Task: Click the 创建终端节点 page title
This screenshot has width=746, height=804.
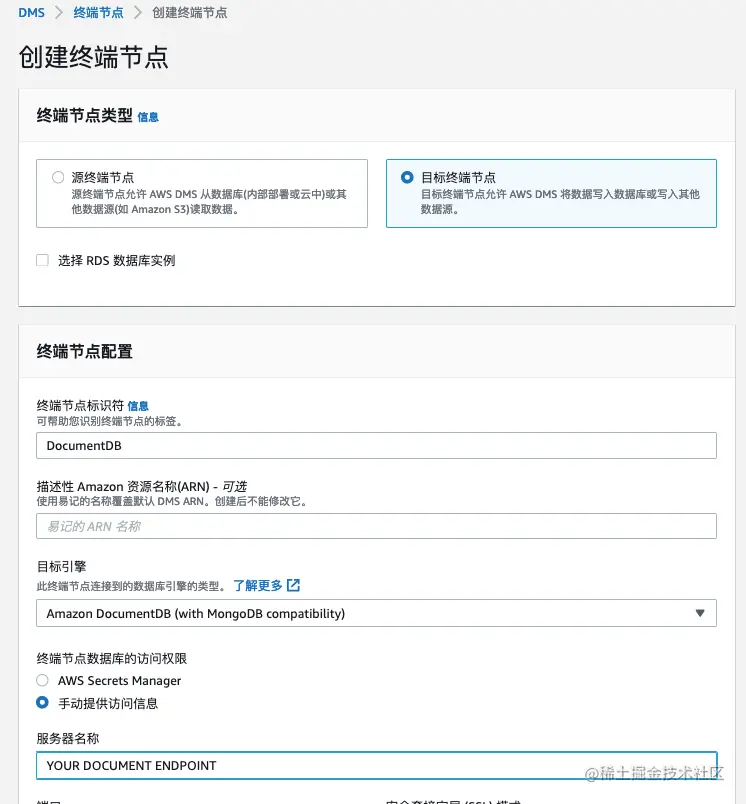Action: (x=93, y=57)
